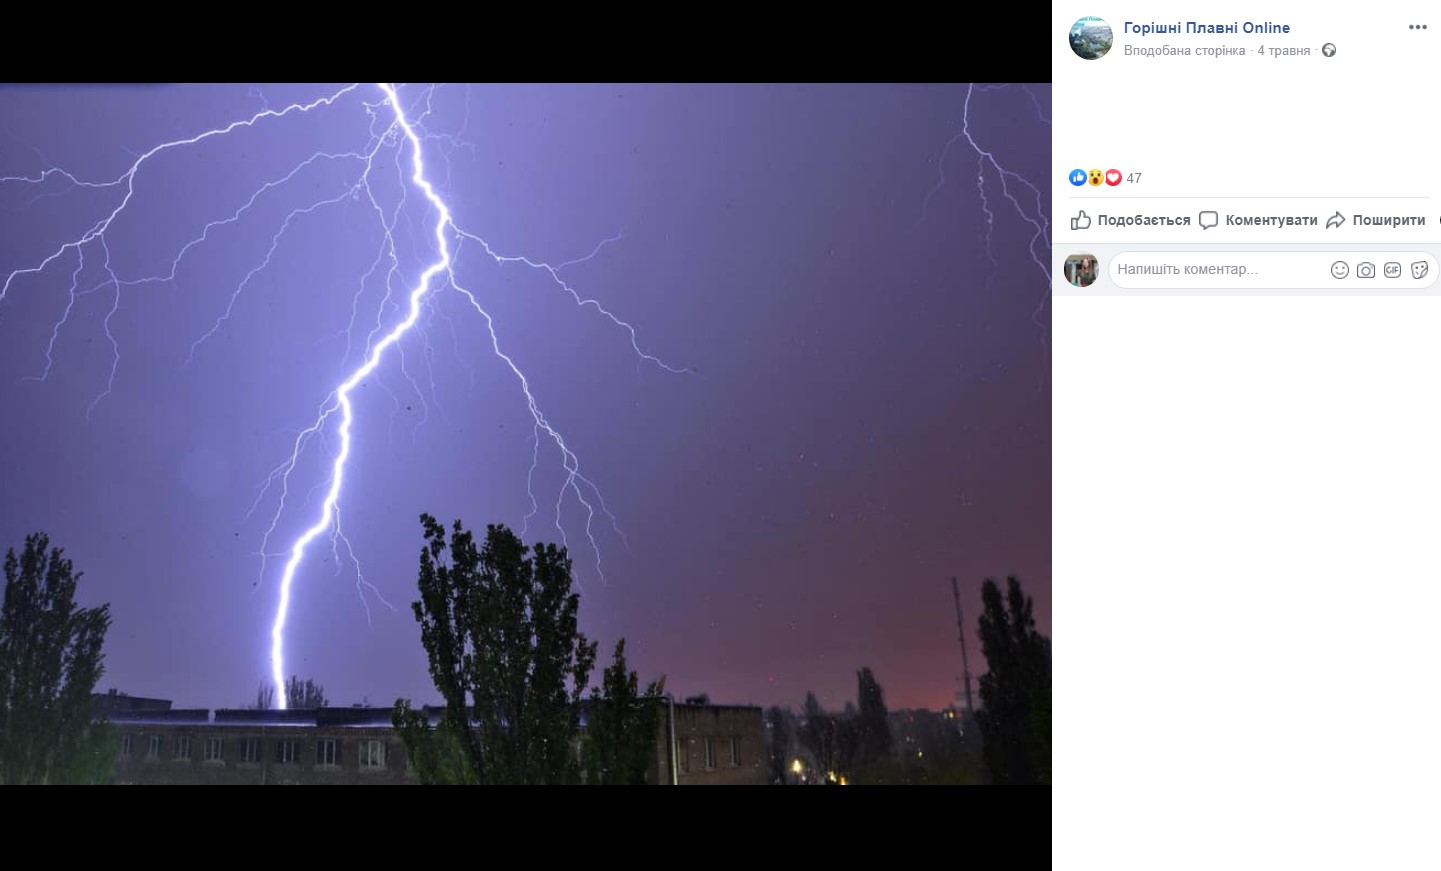Click the Wow face reaction icon

(x=1095, y=178)
